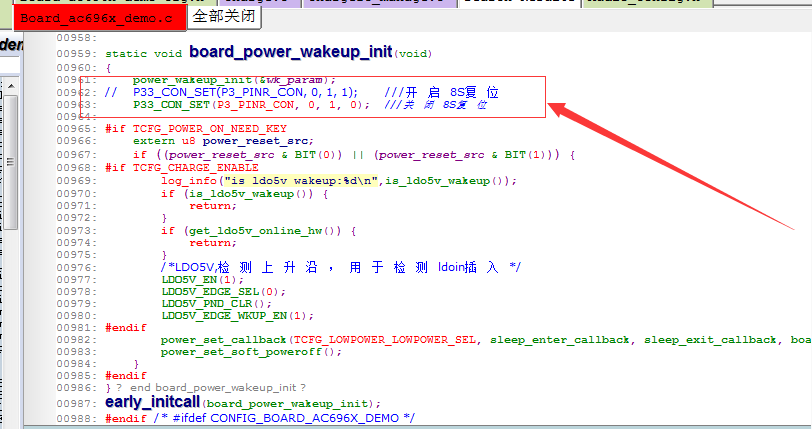Click line number 00959 in gutter
This screenshot has width=812, height=429.
point(76,53)
